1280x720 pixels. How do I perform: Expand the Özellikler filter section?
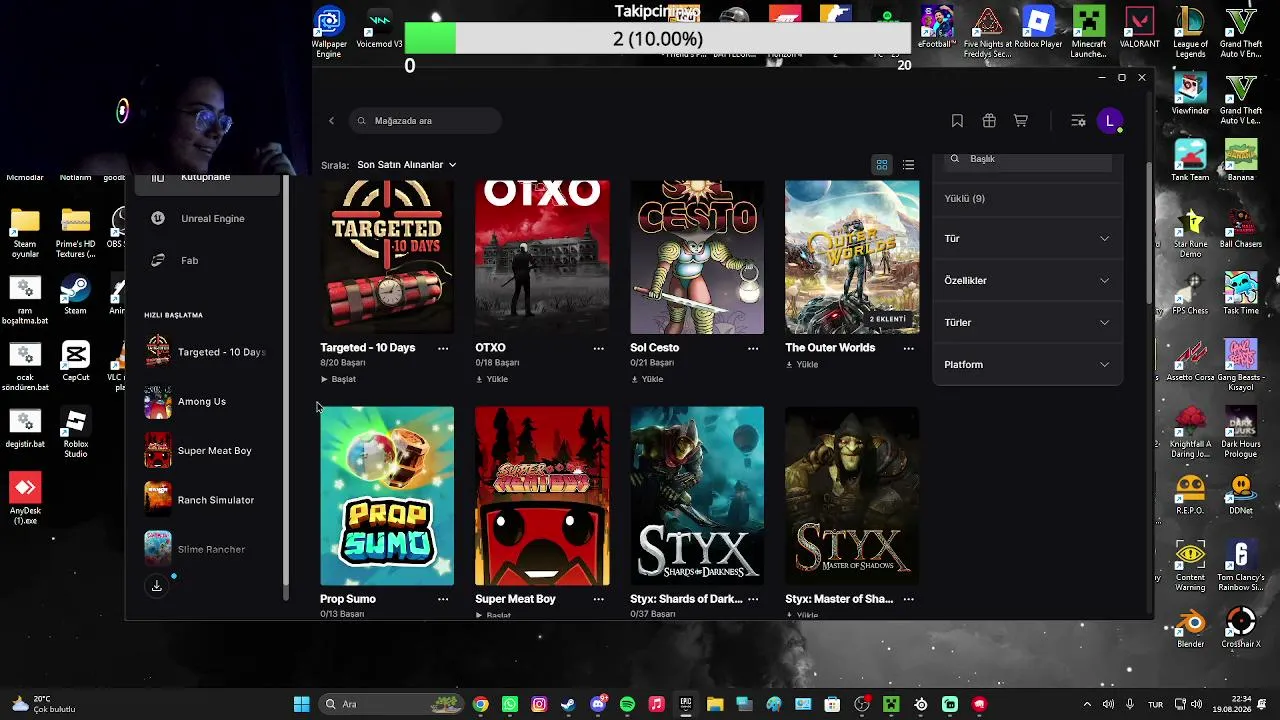[1027, 281]
